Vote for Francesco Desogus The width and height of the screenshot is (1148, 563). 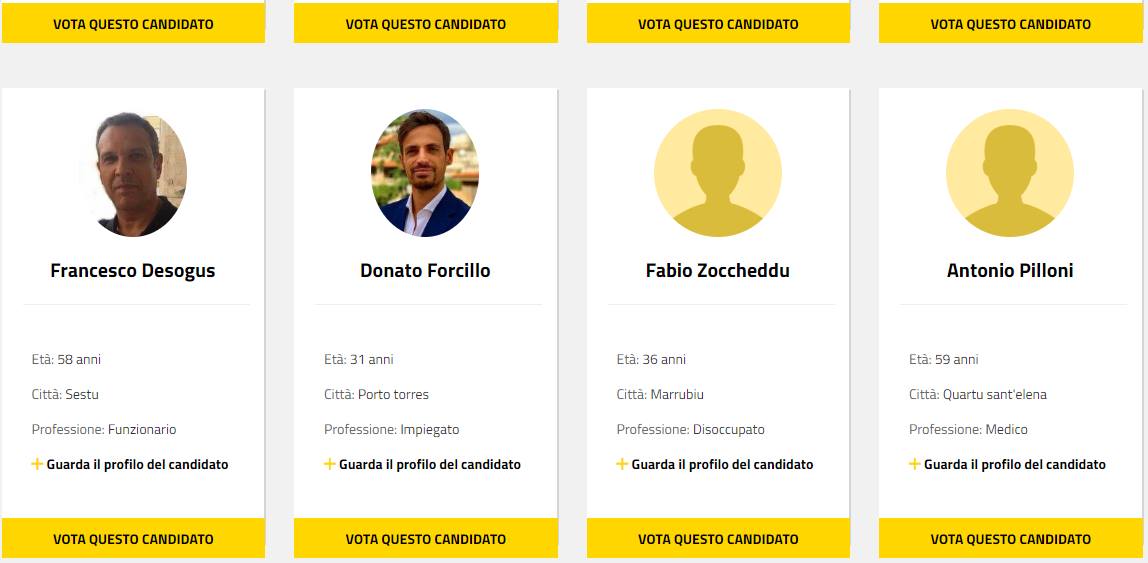click(x=133, y=538)
